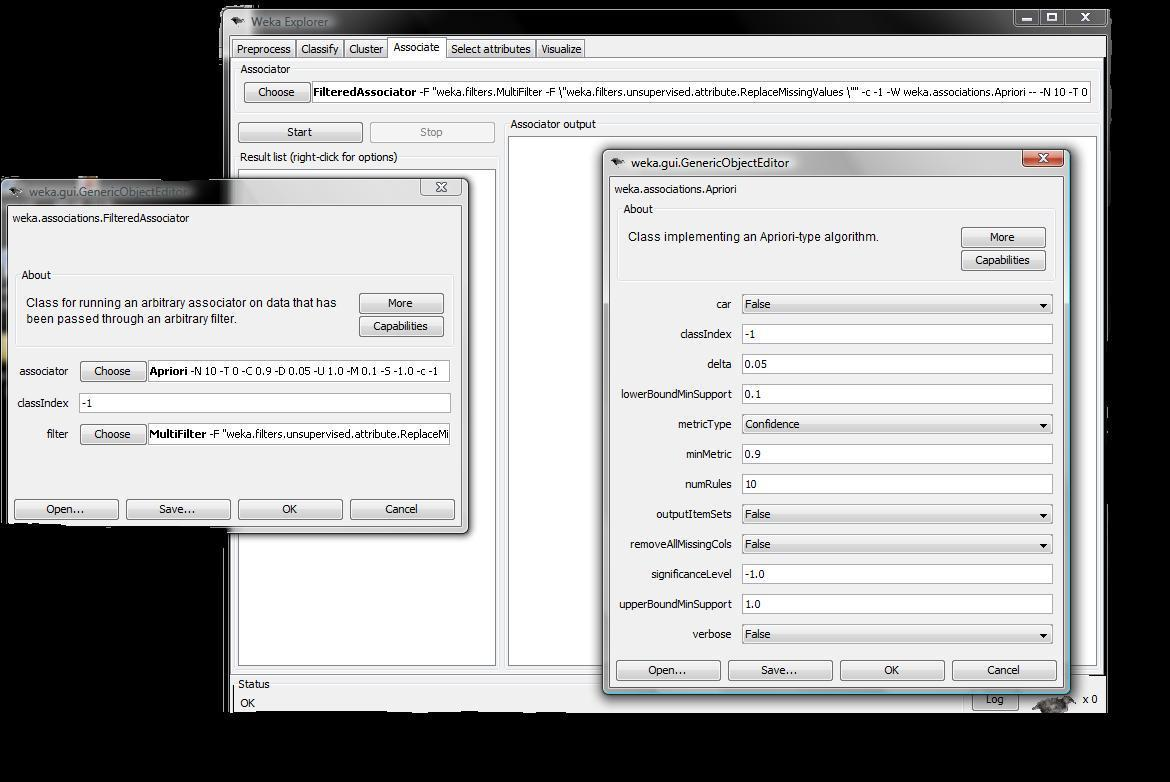Choose a different filter in FilteredAssociator editor
This screenshot has height=782, width=1170.
[x=113, y=434]
